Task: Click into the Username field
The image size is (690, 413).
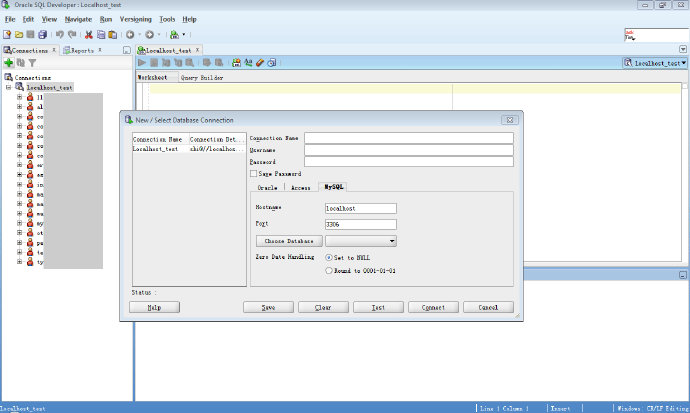Action: pos(409,150)
